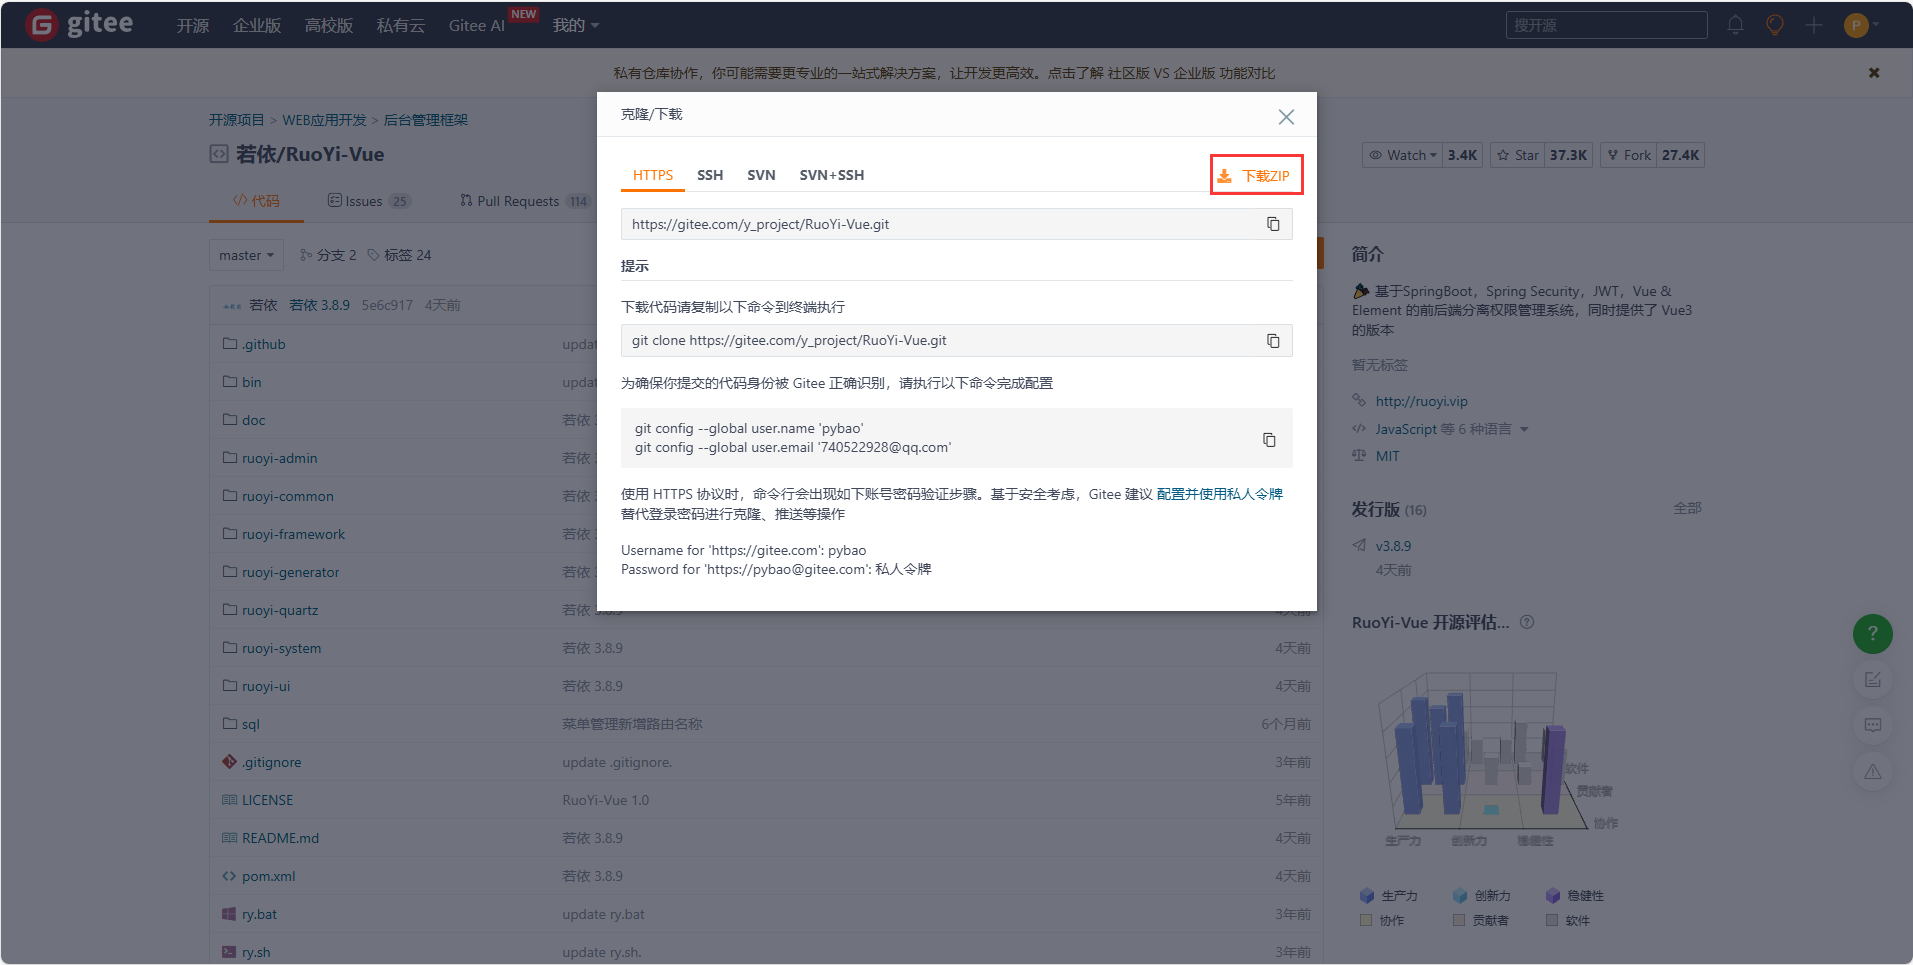The height and width of the screenshot is (965, 1913).
Task: Open the .gitignore file
Action: pos(271,762)
